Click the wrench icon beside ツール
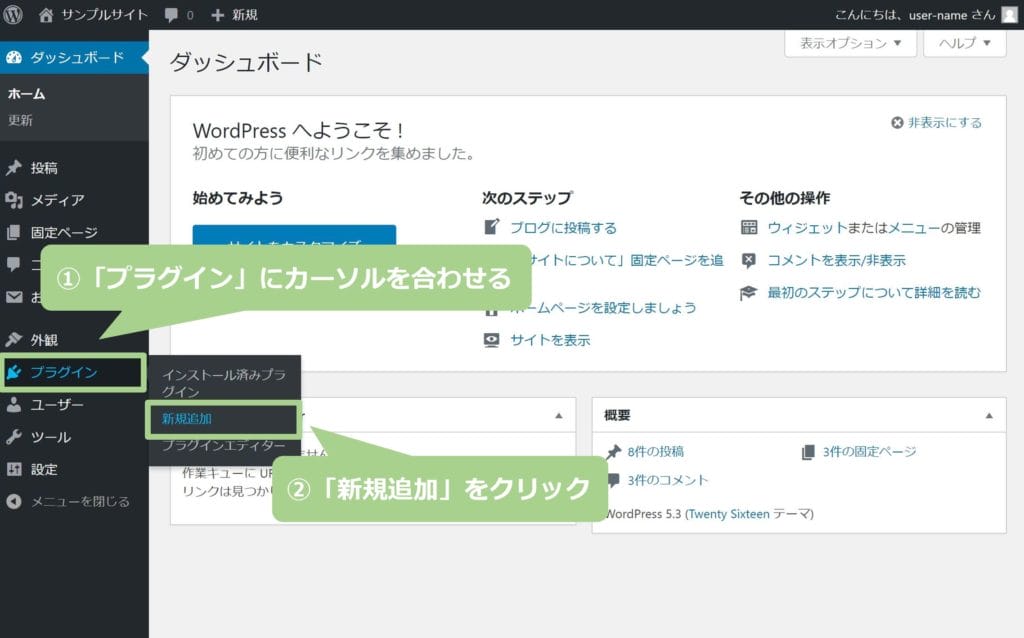Viewport: 1024px width, 638px height. 14,437
